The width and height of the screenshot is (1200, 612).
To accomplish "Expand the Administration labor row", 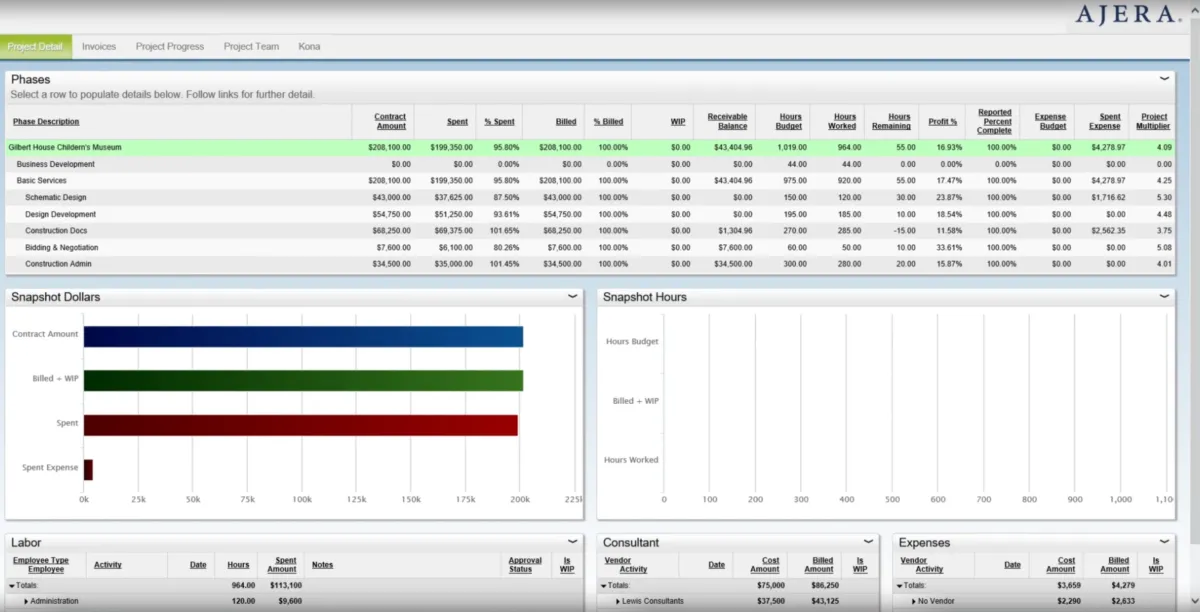I will (x=25, y=601).
